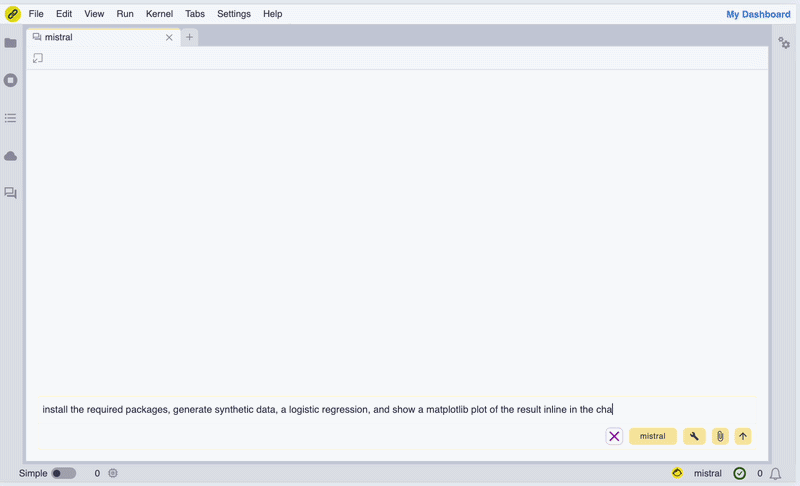Open the running kernels stop-circle icon
The height and width of the screenshot is (486, 800).
coord(10,80)
